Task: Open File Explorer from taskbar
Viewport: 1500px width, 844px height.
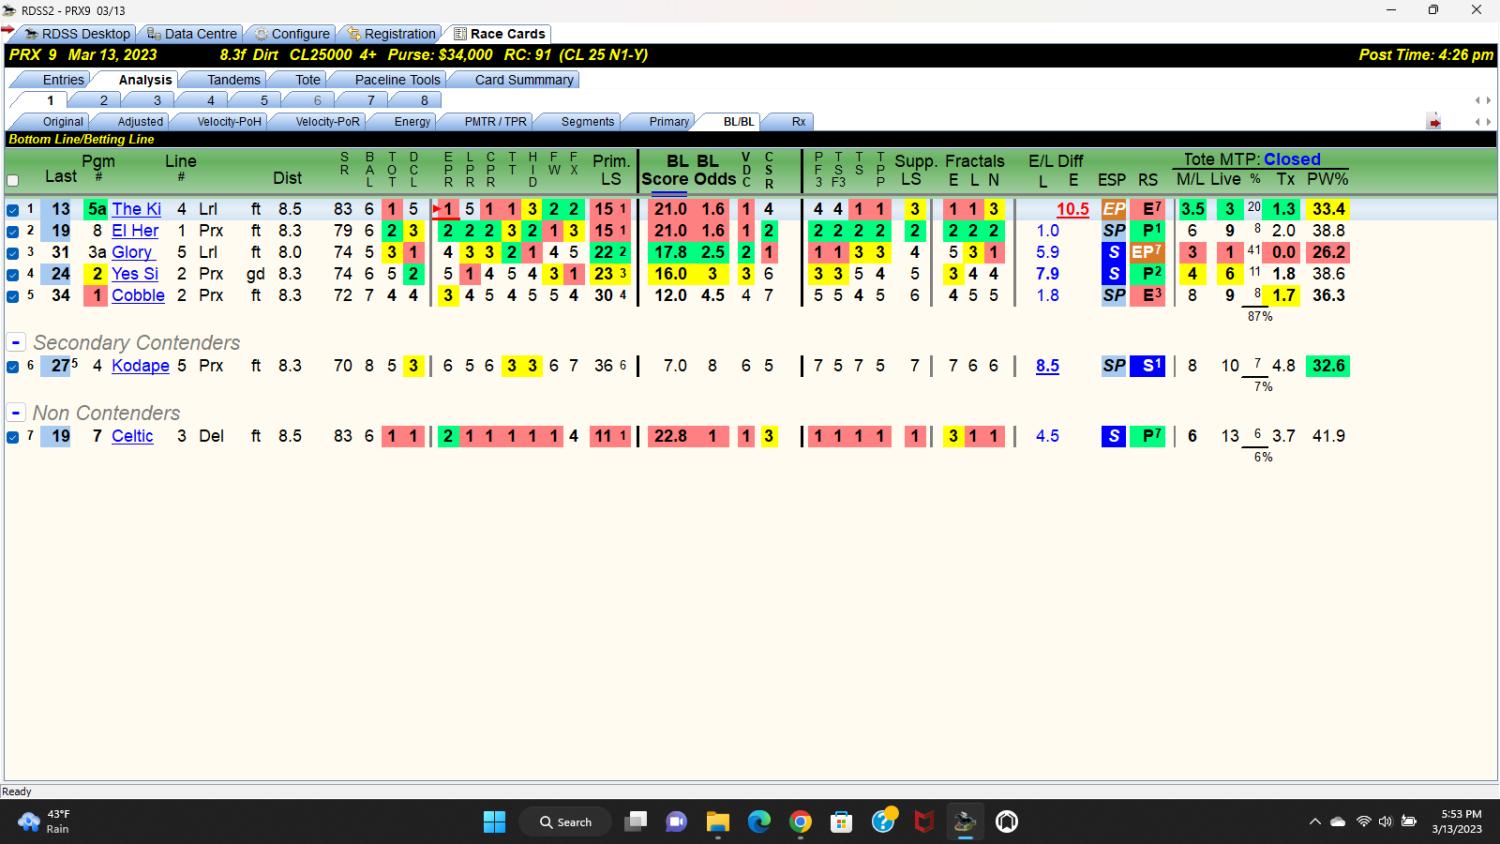Action: click(x=717, y=822)
